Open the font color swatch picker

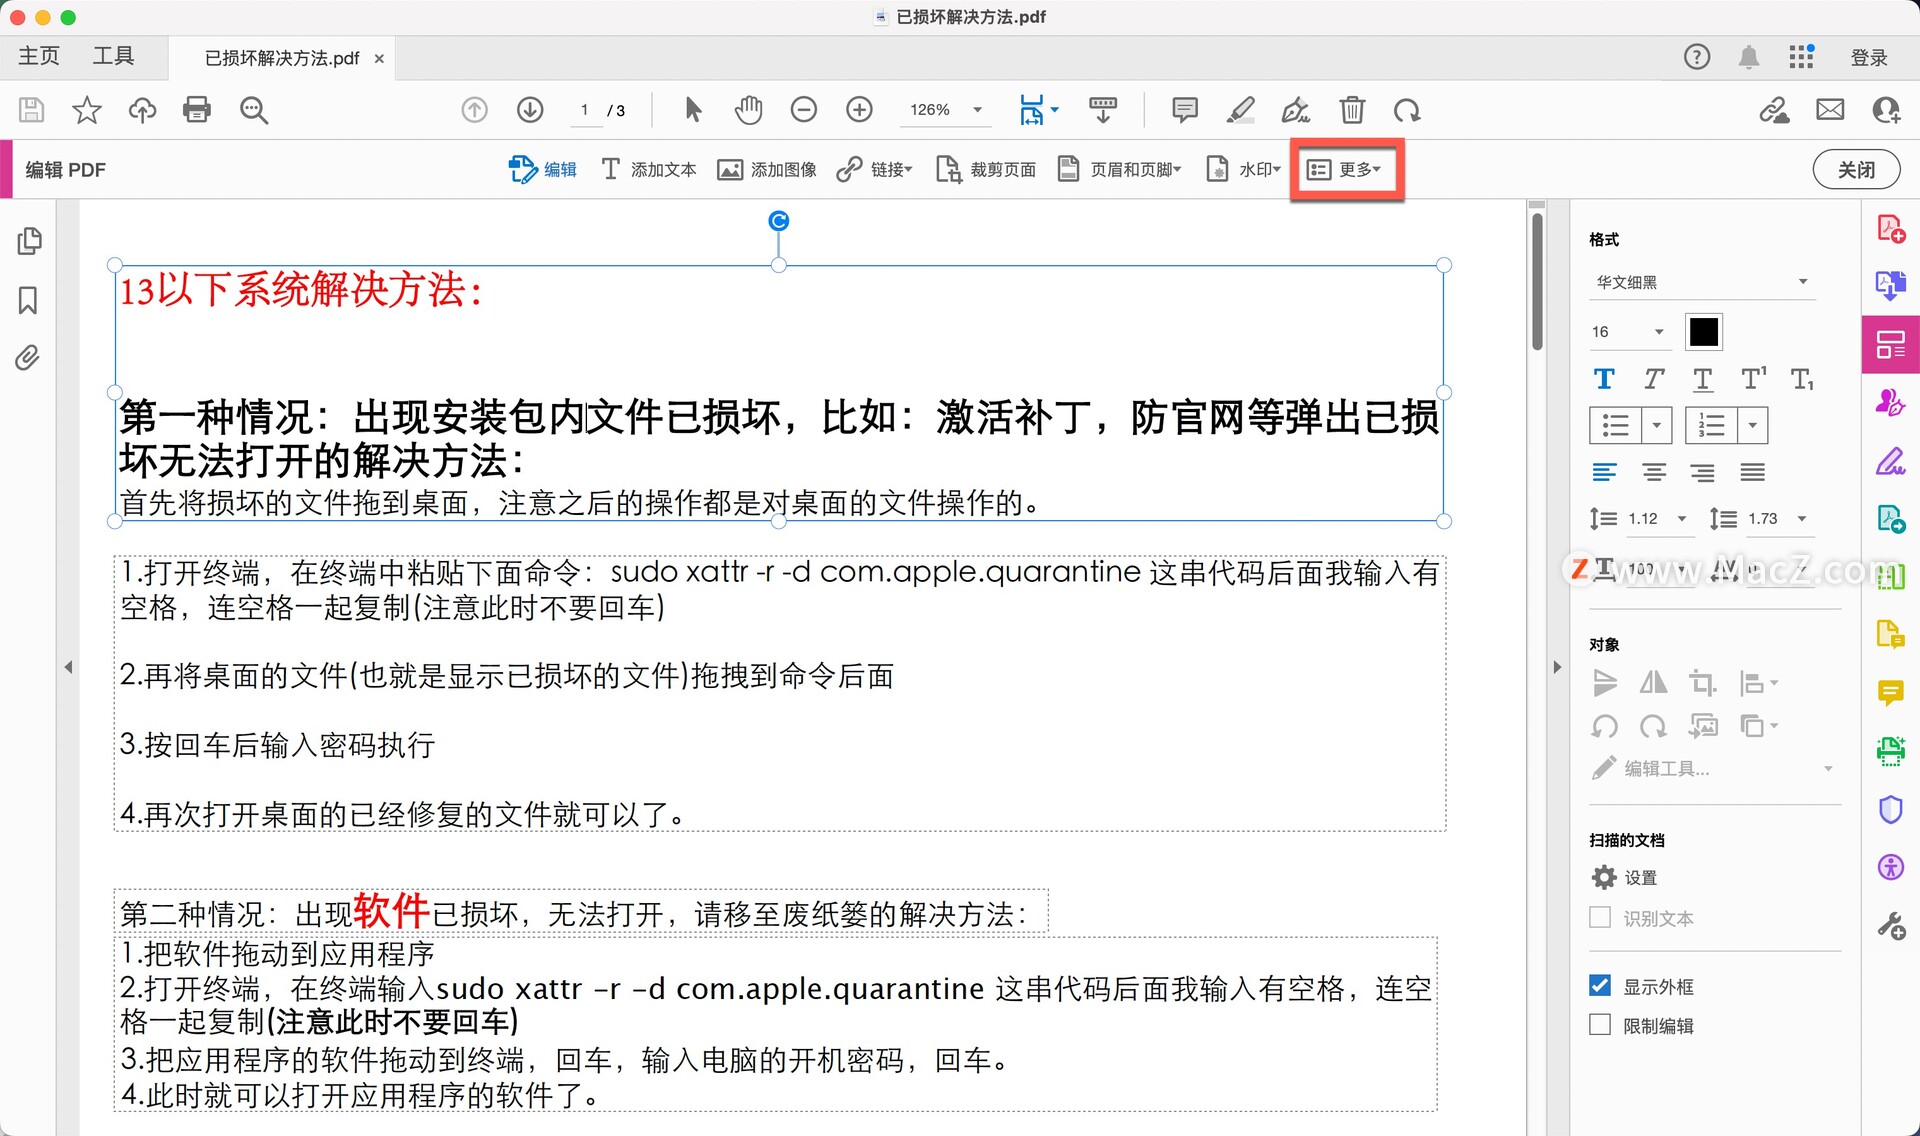tap(1703, 331)
